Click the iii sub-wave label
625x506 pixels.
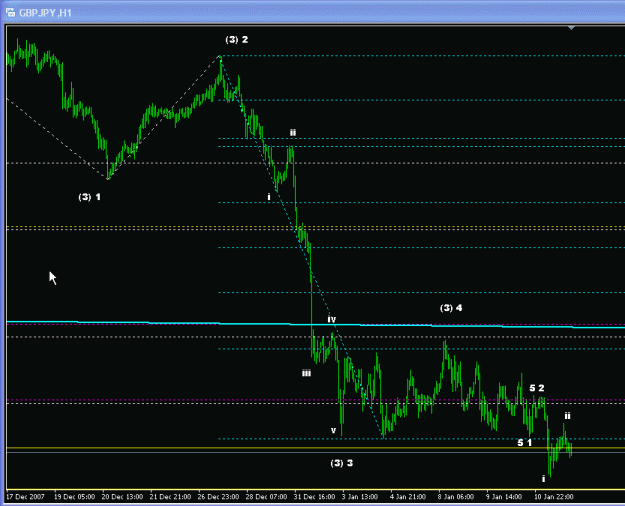(306, 373)
